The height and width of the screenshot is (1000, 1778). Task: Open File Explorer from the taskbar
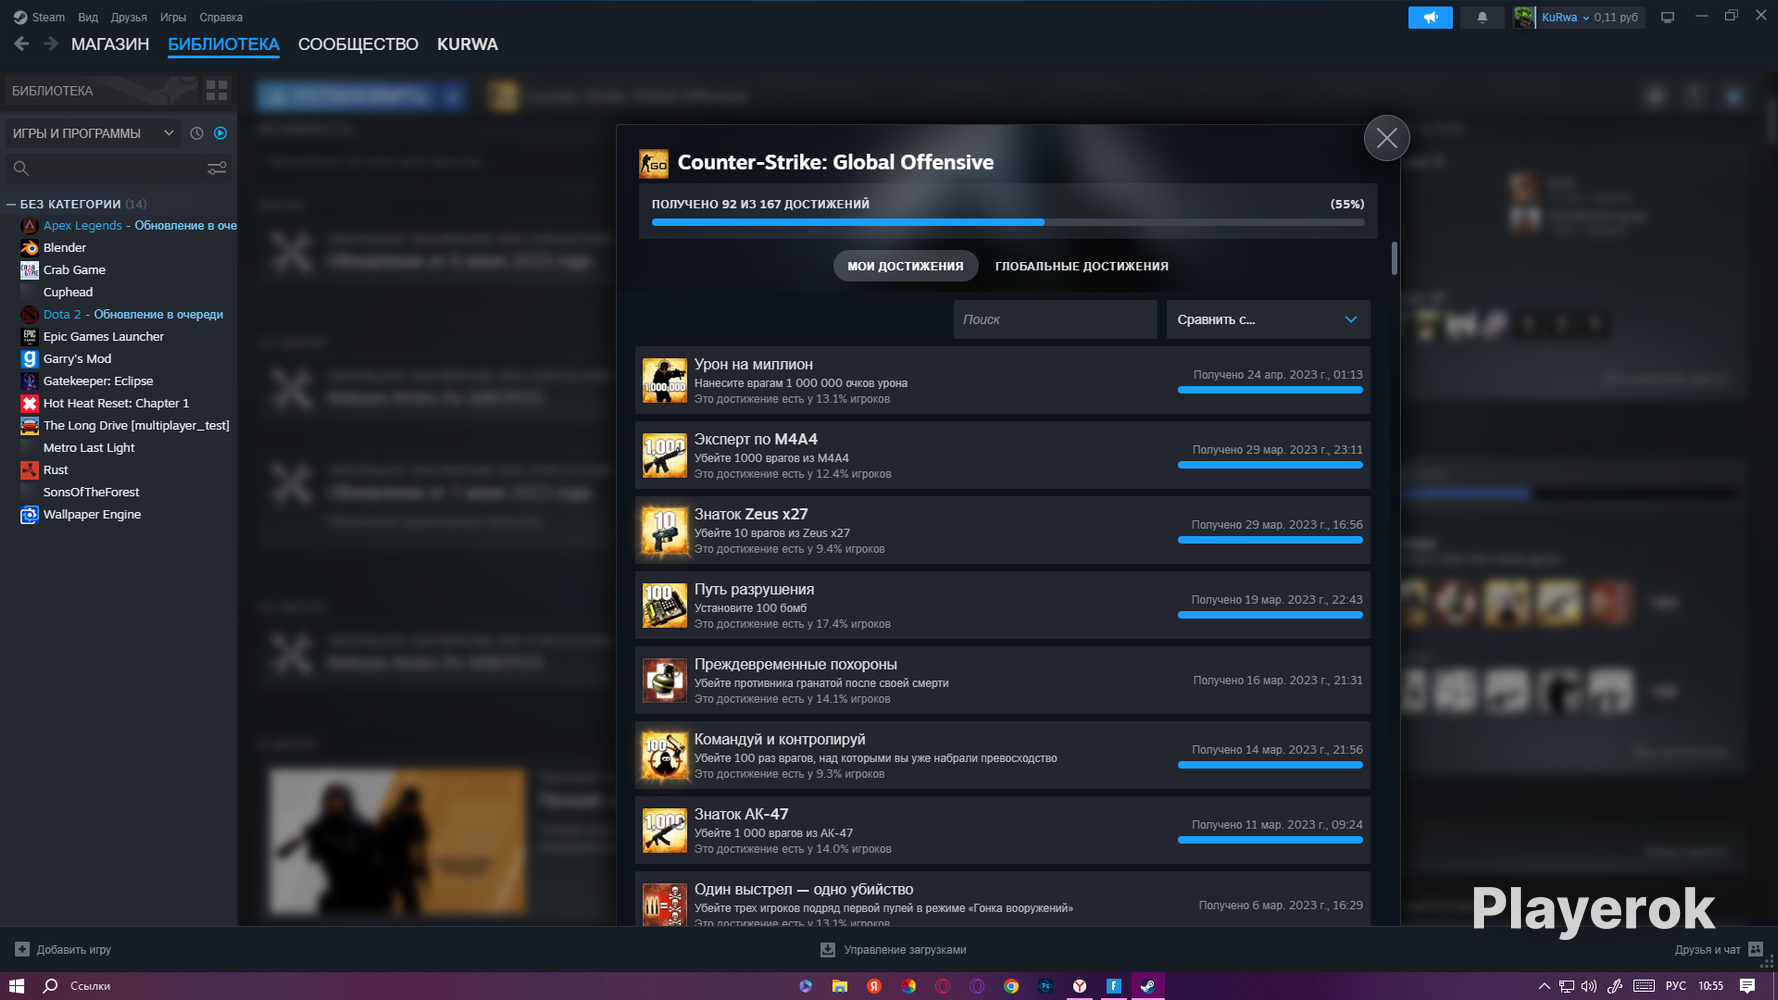tap(840, 986)
